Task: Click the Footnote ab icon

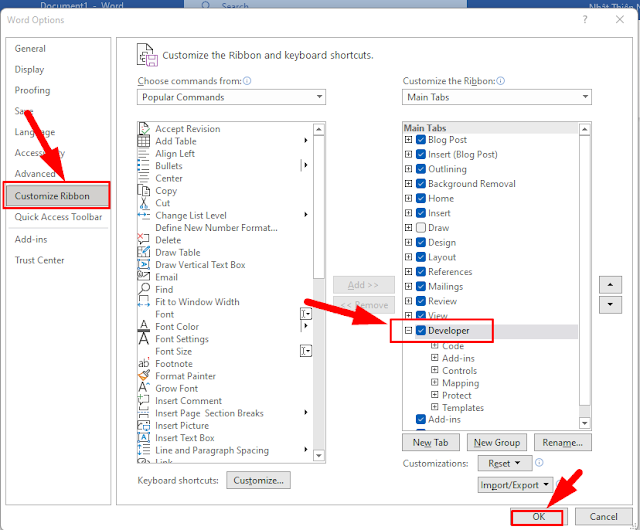Action: pos(144,363)
